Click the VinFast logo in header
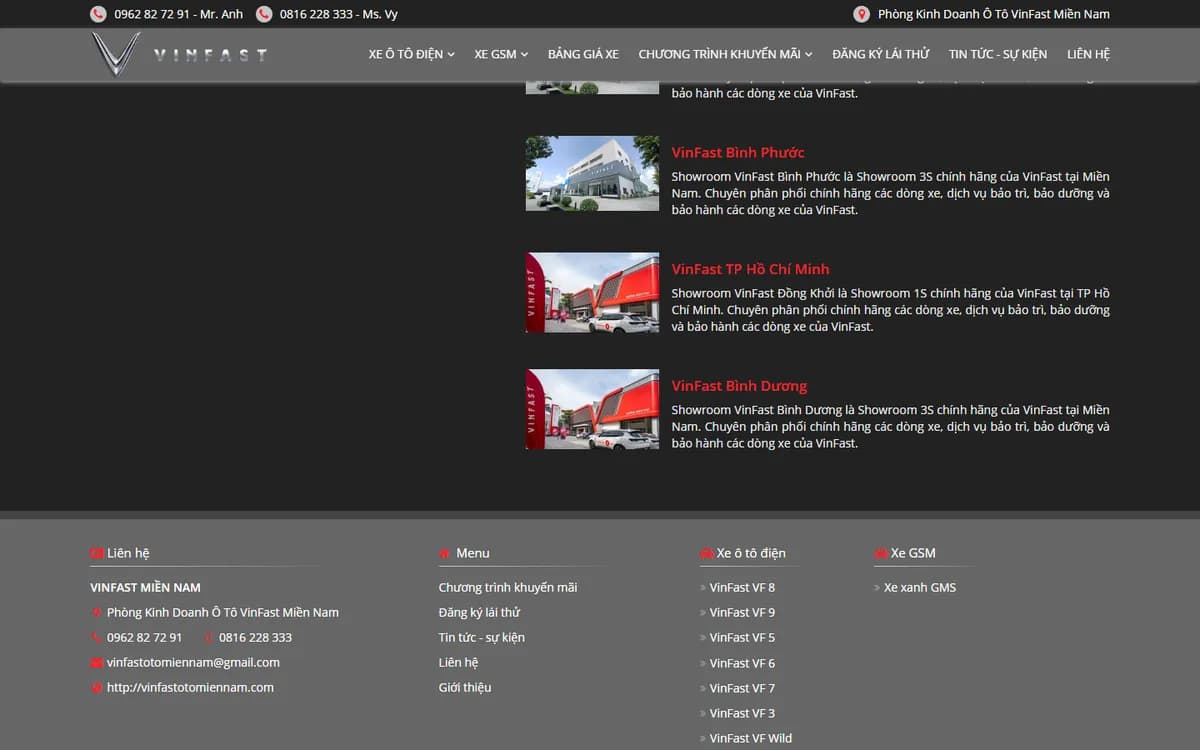 (180, 54)
